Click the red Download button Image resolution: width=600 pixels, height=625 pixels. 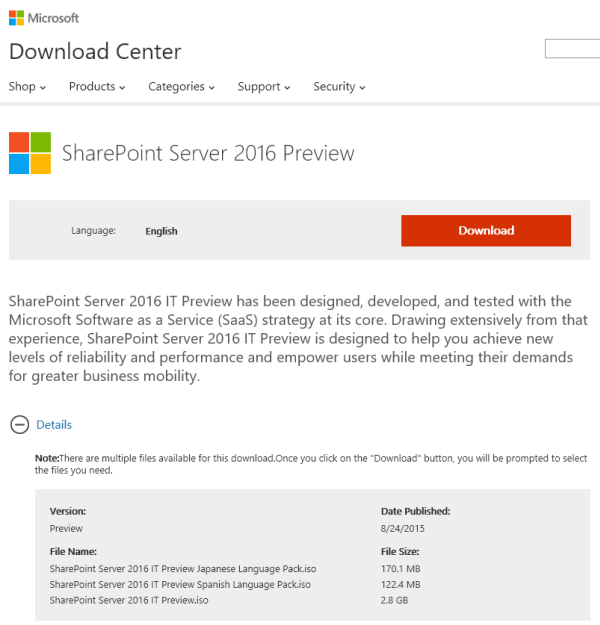point(486,230)
